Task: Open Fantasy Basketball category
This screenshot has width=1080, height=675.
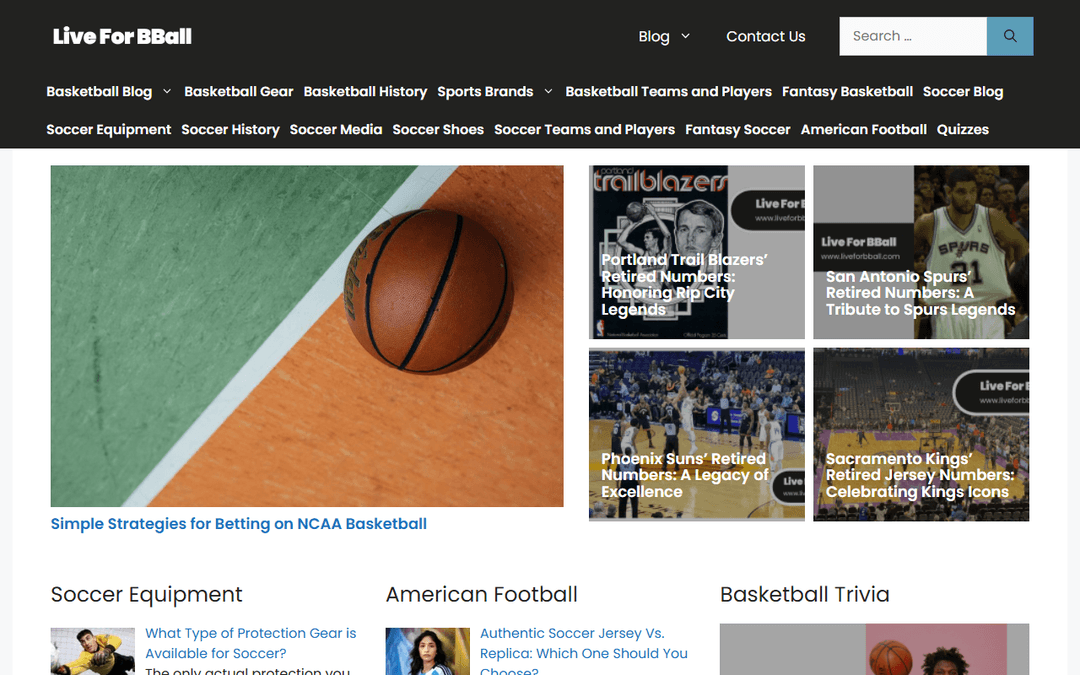Action: pyautogui.click(x=847, y=92)
